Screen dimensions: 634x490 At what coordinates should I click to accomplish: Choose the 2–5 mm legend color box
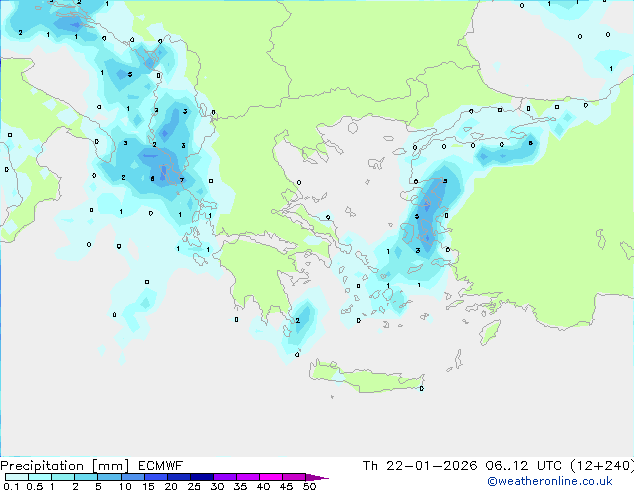[86, 477]
